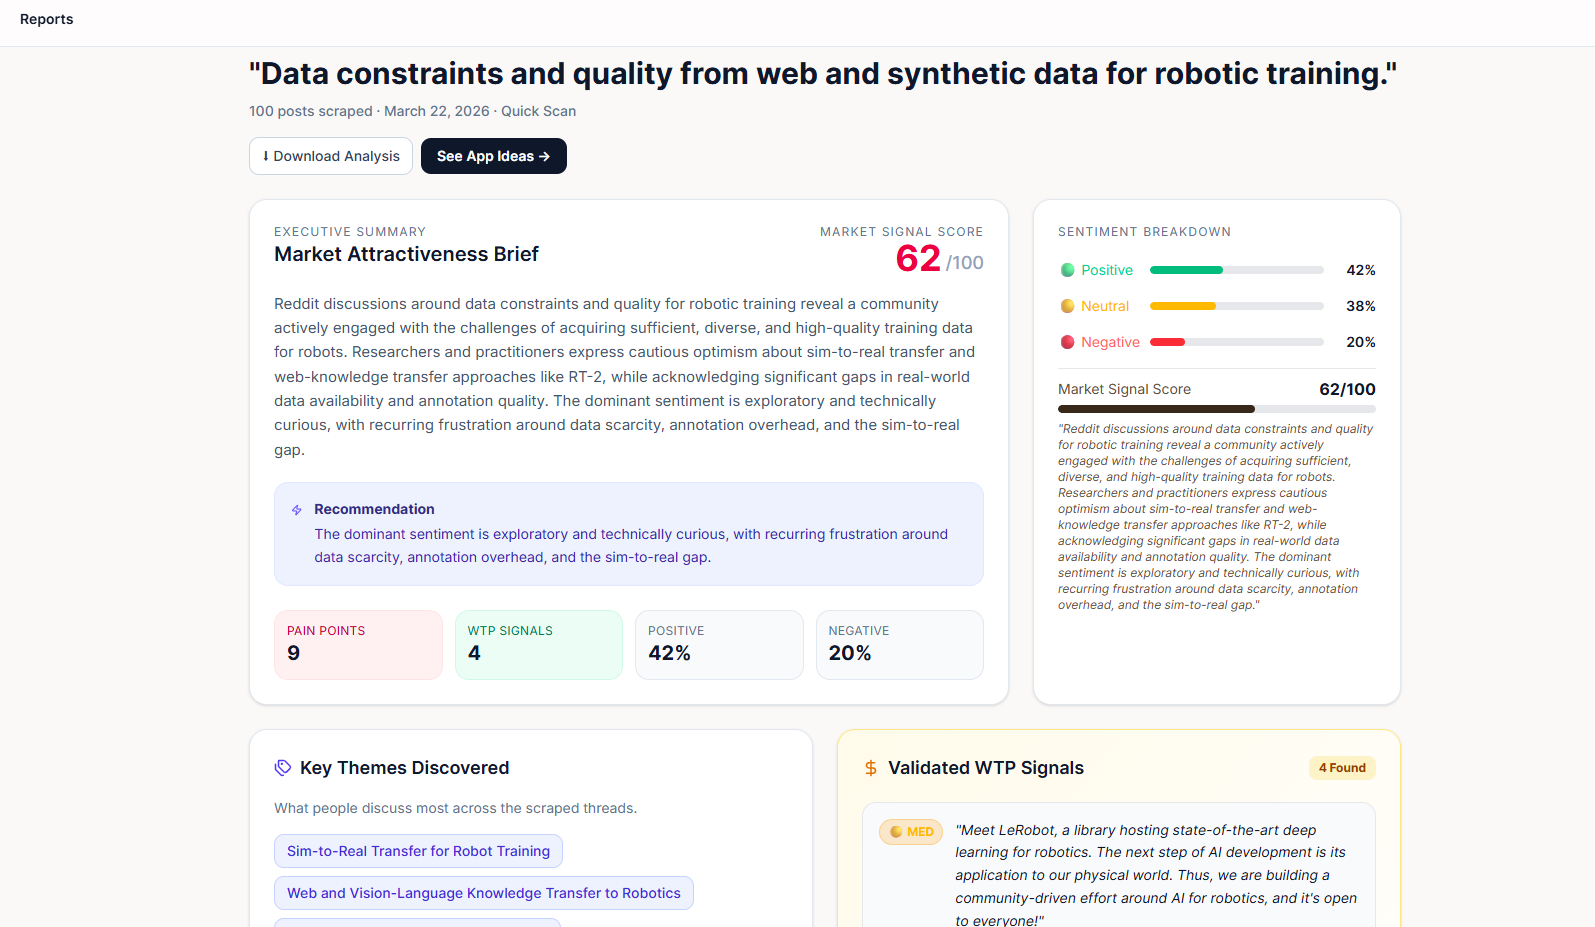Select the Quick Scan label
This screenshot has width=1595, height=927.
click(x=538, y=111)
